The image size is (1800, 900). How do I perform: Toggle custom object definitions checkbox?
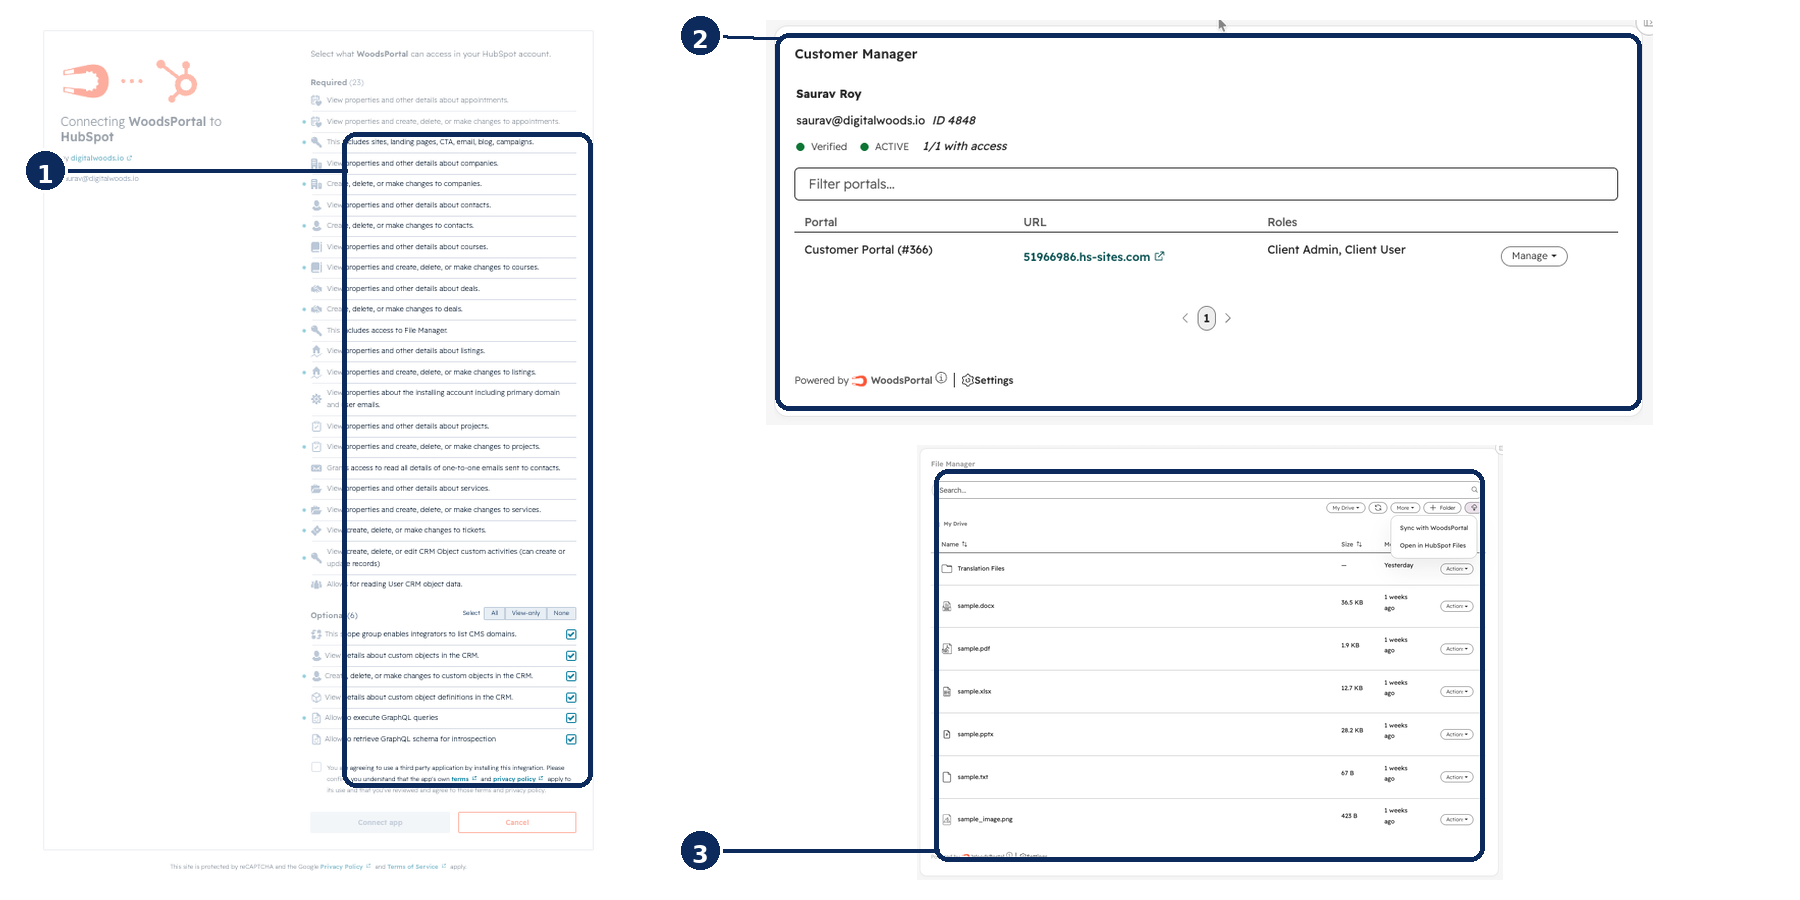[571, 697]
